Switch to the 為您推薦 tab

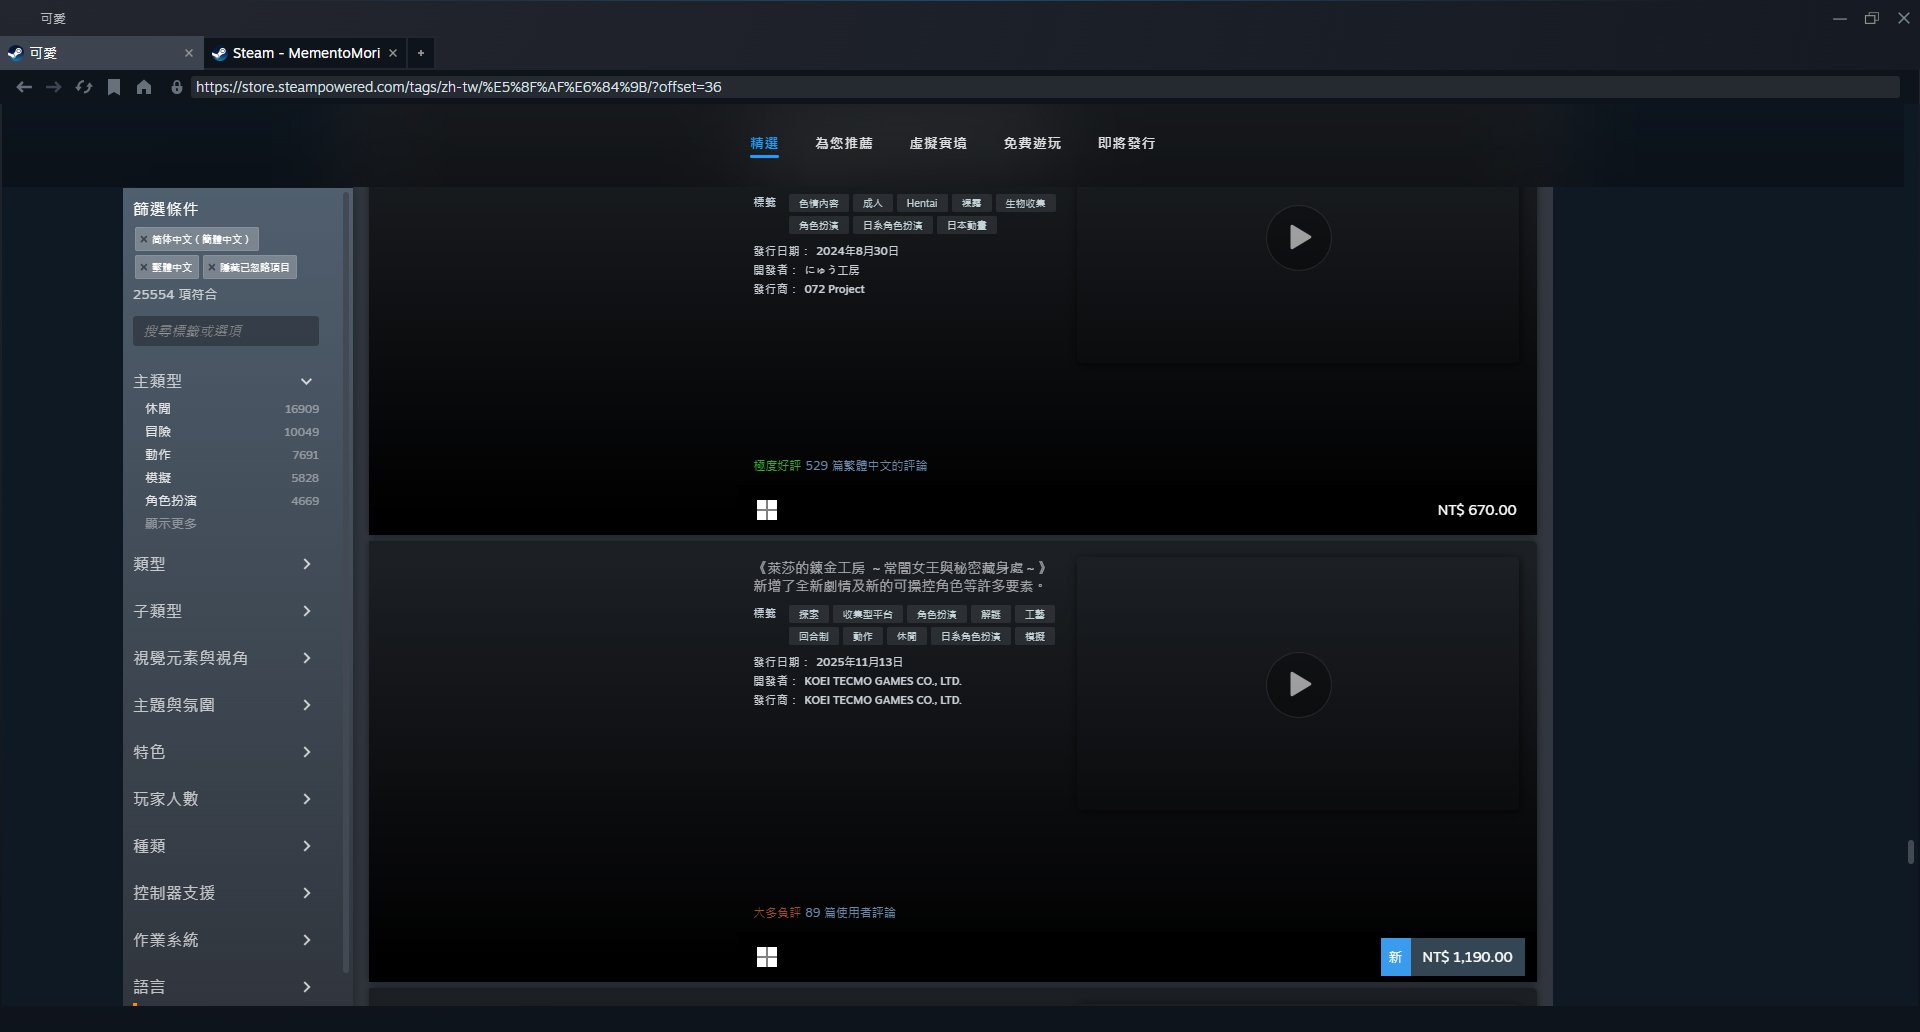pyautogui.click(x=843, y=143)
